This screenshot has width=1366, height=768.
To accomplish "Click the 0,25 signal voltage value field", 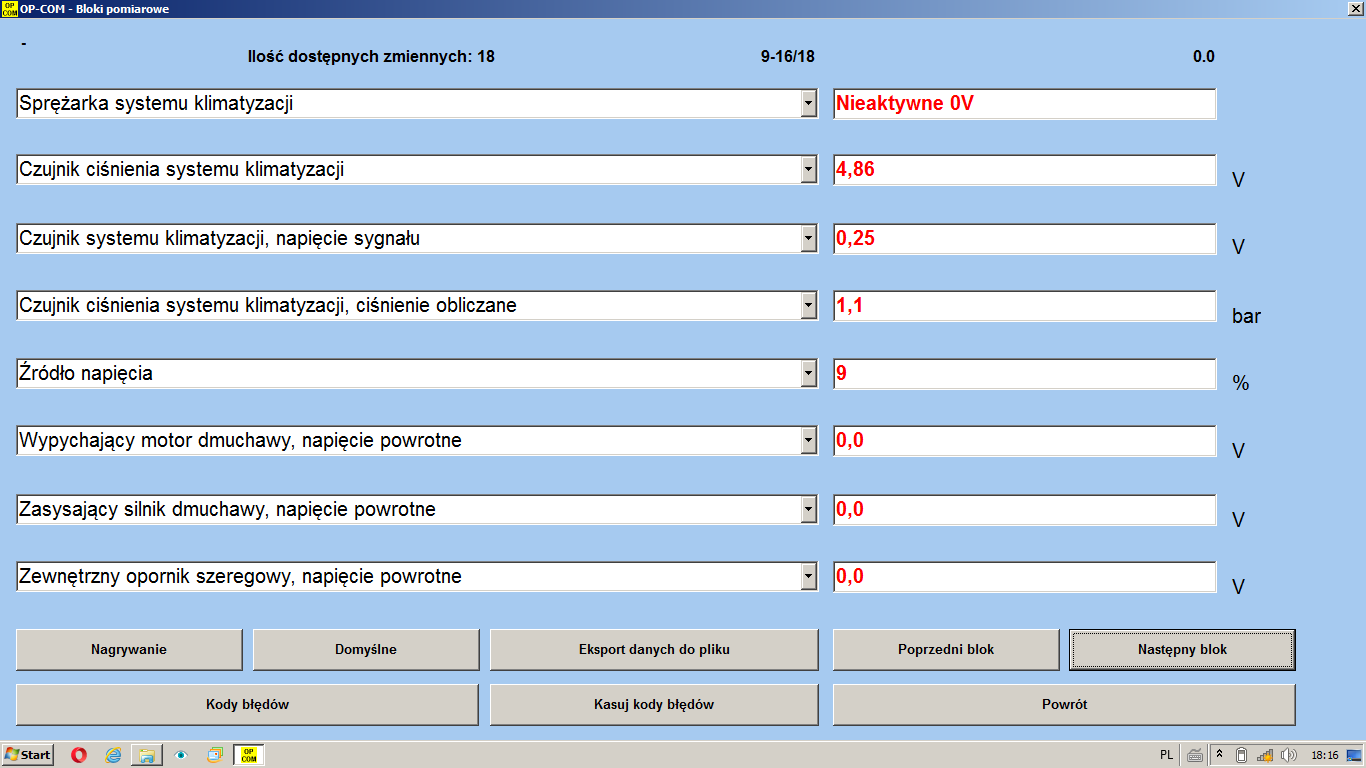I will pos(1025,238).
